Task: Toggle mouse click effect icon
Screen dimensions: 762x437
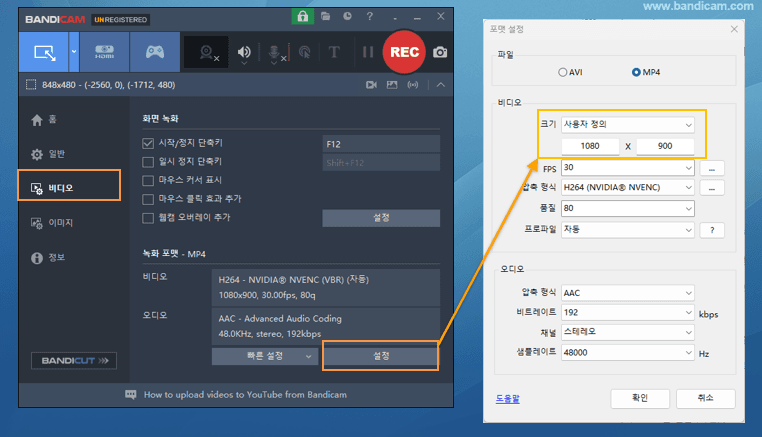Action: (305, 52)
